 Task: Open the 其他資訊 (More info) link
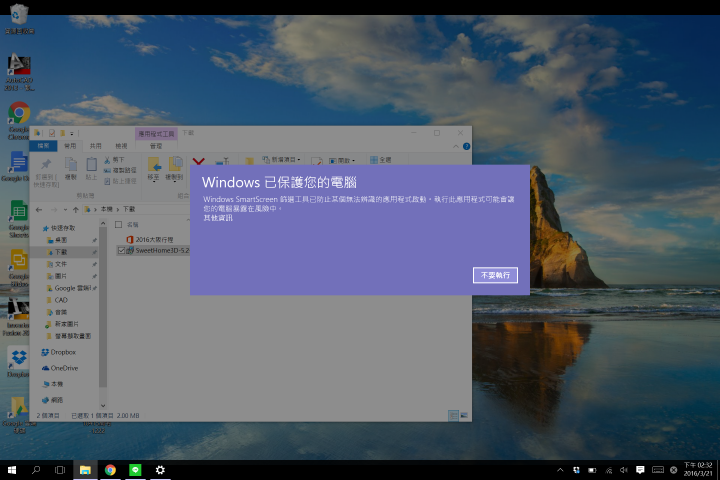218,218
